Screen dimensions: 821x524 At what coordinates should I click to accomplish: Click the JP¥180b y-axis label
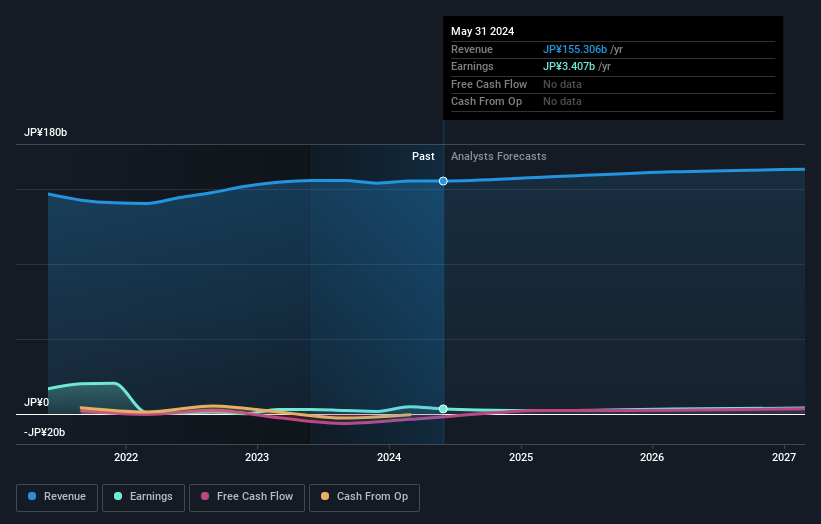tap(46, 132)
